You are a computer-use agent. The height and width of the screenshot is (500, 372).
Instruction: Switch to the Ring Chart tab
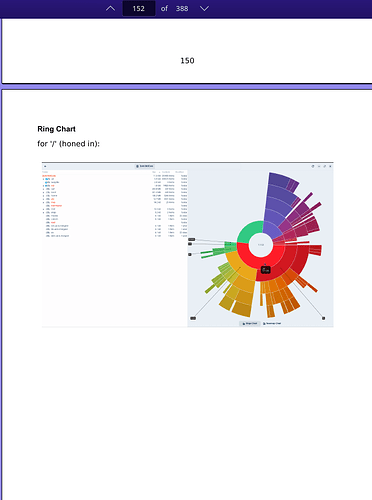click(x=250, y=323)
